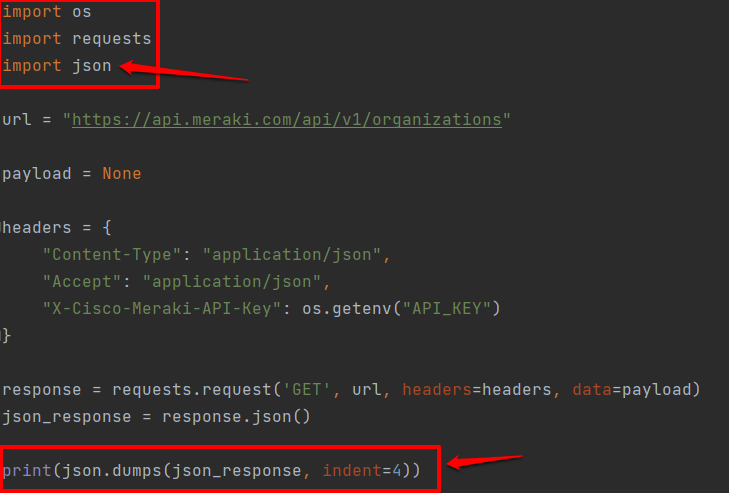
Task: Click the 'url' variable name in assignment
Action: coord(17,119)
